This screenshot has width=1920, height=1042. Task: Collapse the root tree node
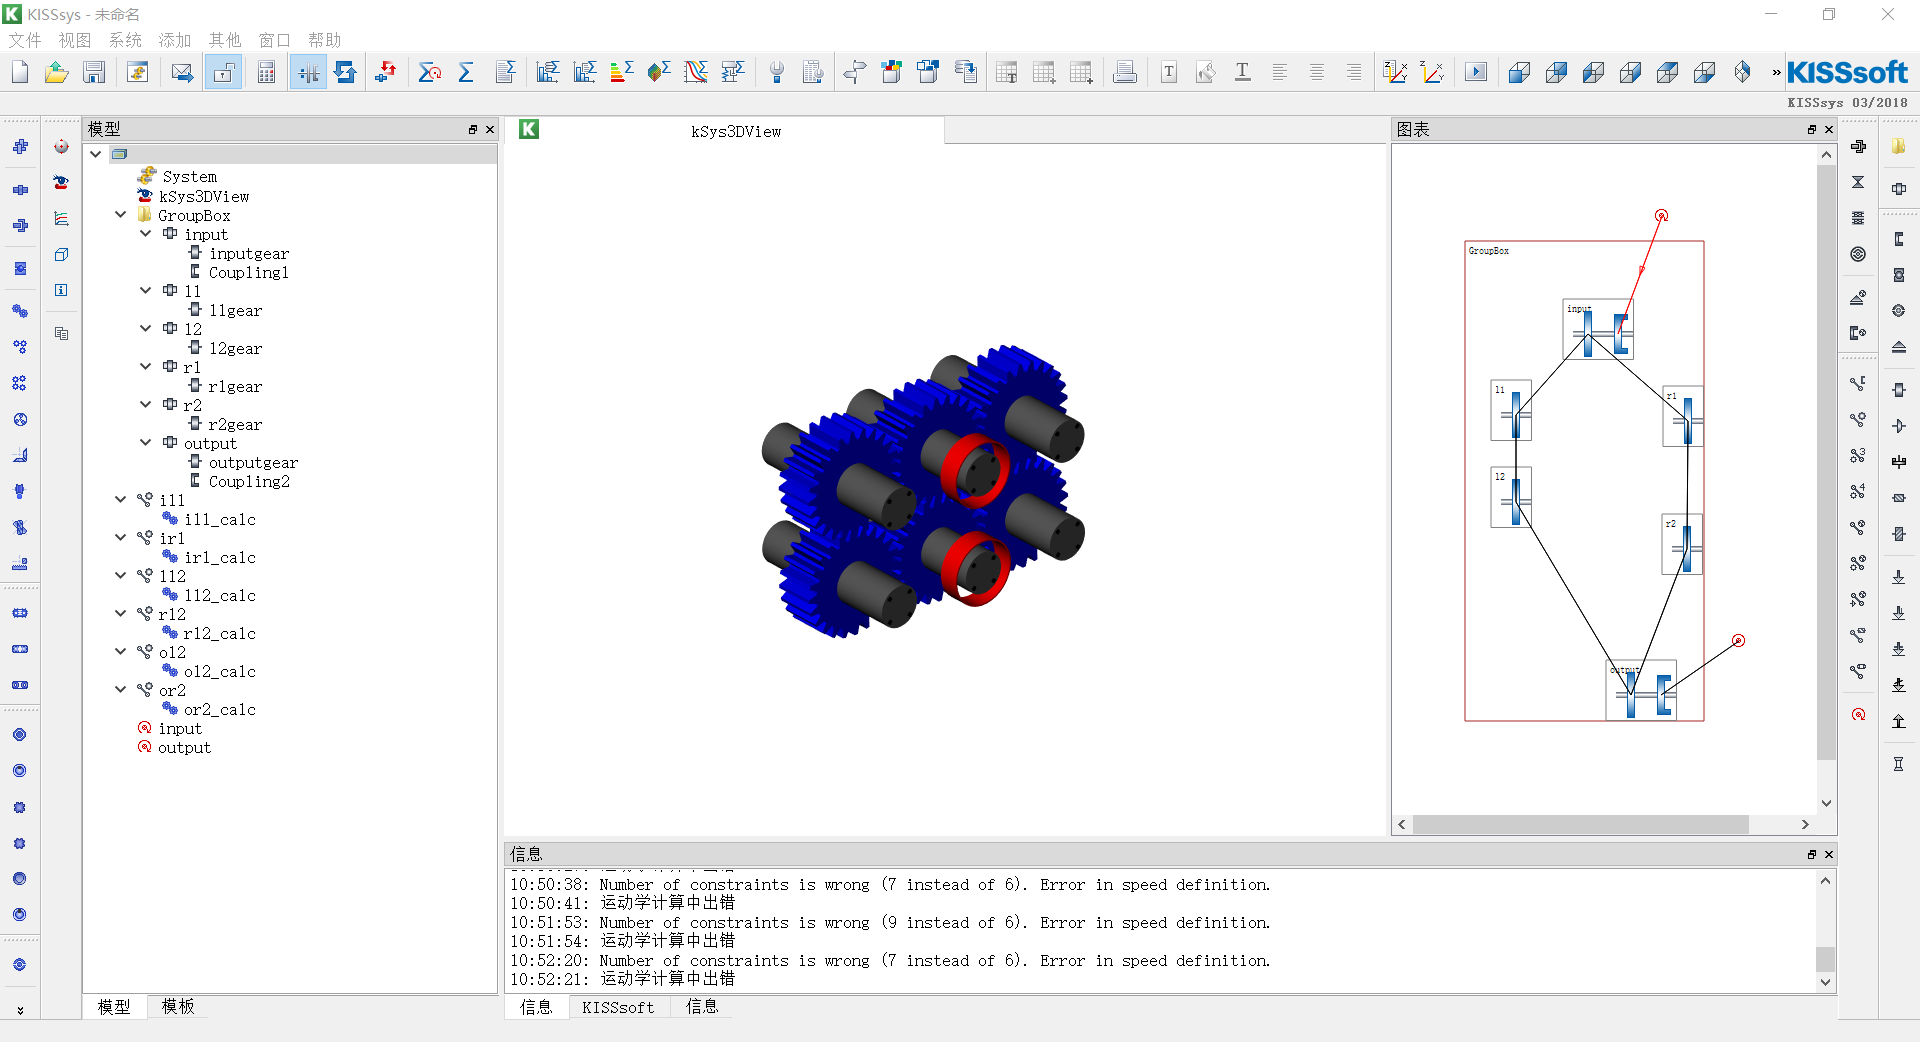coord(96,154)
